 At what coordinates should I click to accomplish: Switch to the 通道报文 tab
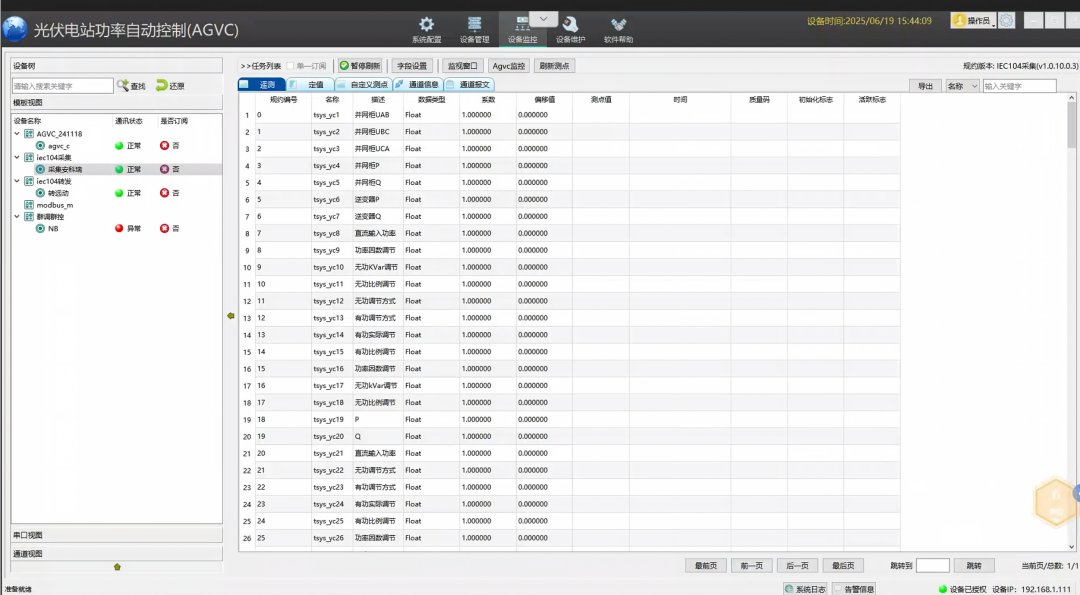[469, 85]
